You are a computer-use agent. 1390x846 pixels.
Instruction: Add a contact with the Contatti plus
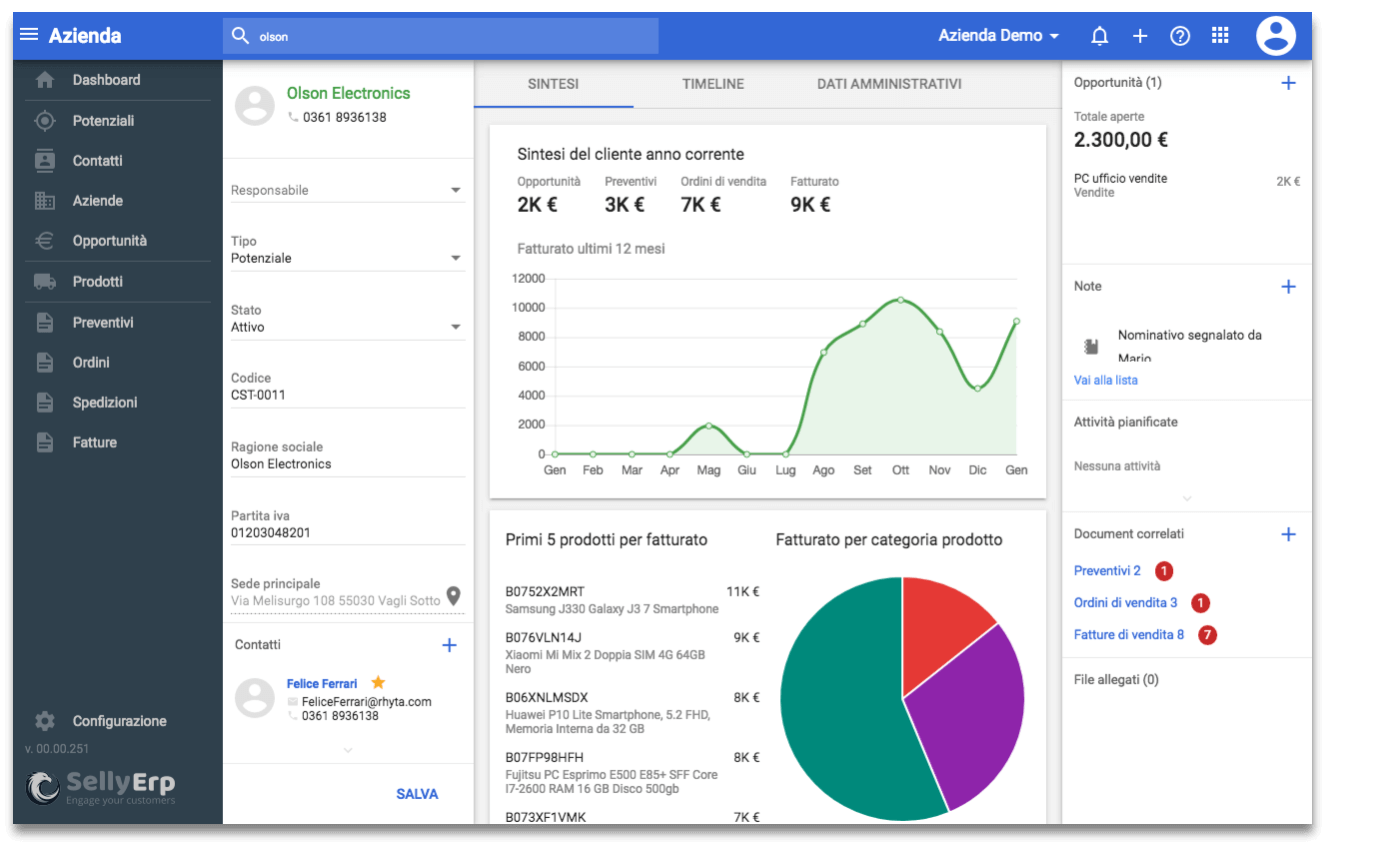pyautogui.click(x=449, y=645)
